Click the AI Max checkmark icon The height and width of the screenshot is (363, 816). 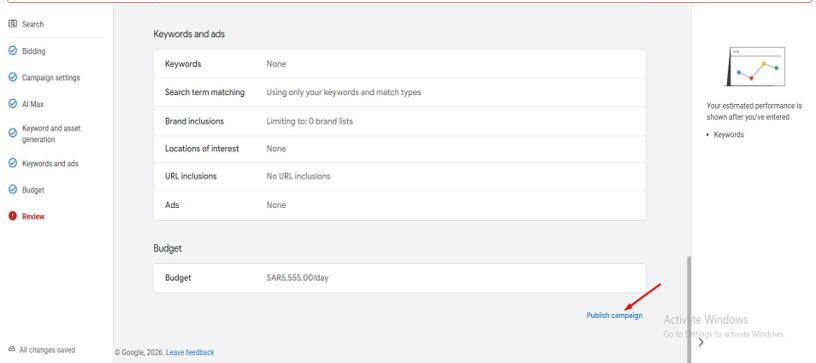point(13,103)
